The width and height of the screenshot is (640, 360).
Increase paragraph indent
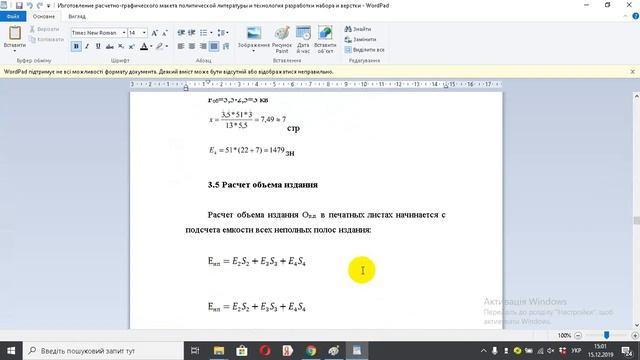pyautogui.click(x=191, y=33)
